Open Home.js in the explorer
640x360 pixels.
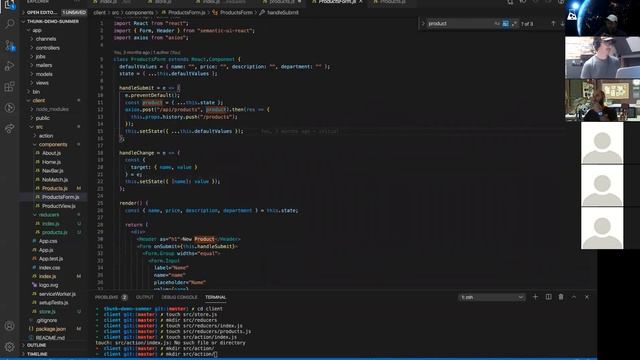(51, 162)
